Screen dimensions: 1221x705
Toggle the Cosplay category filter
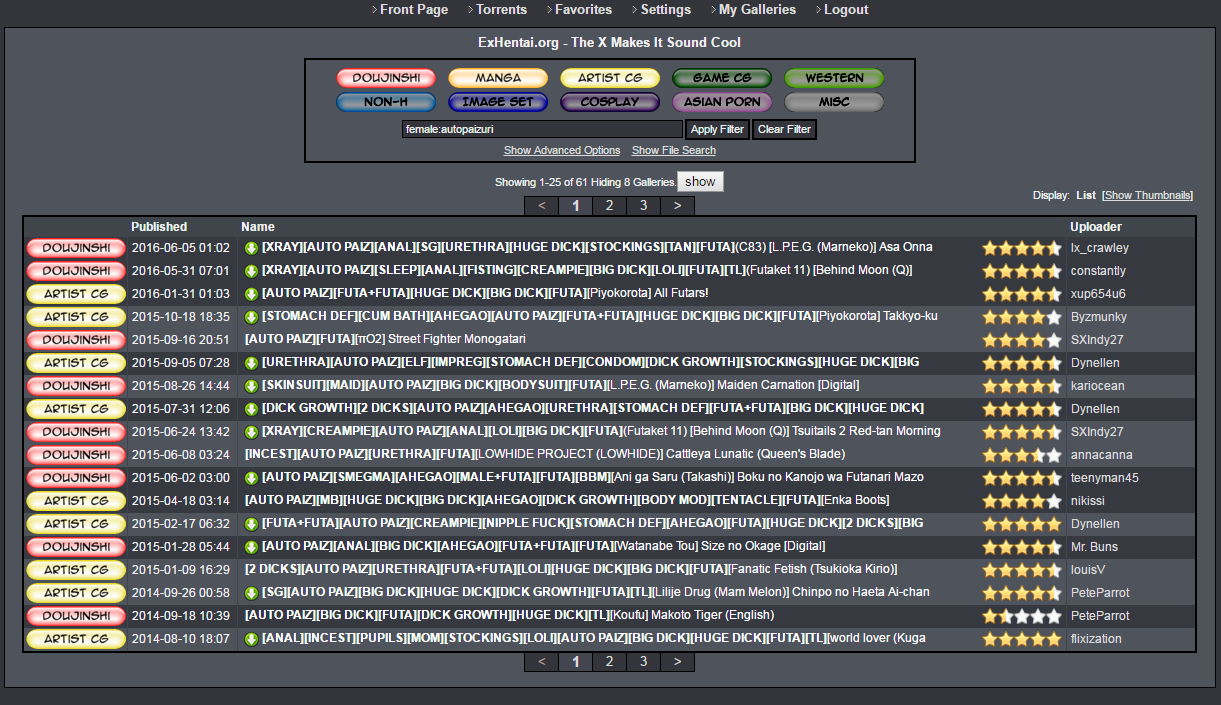point(610,102)
